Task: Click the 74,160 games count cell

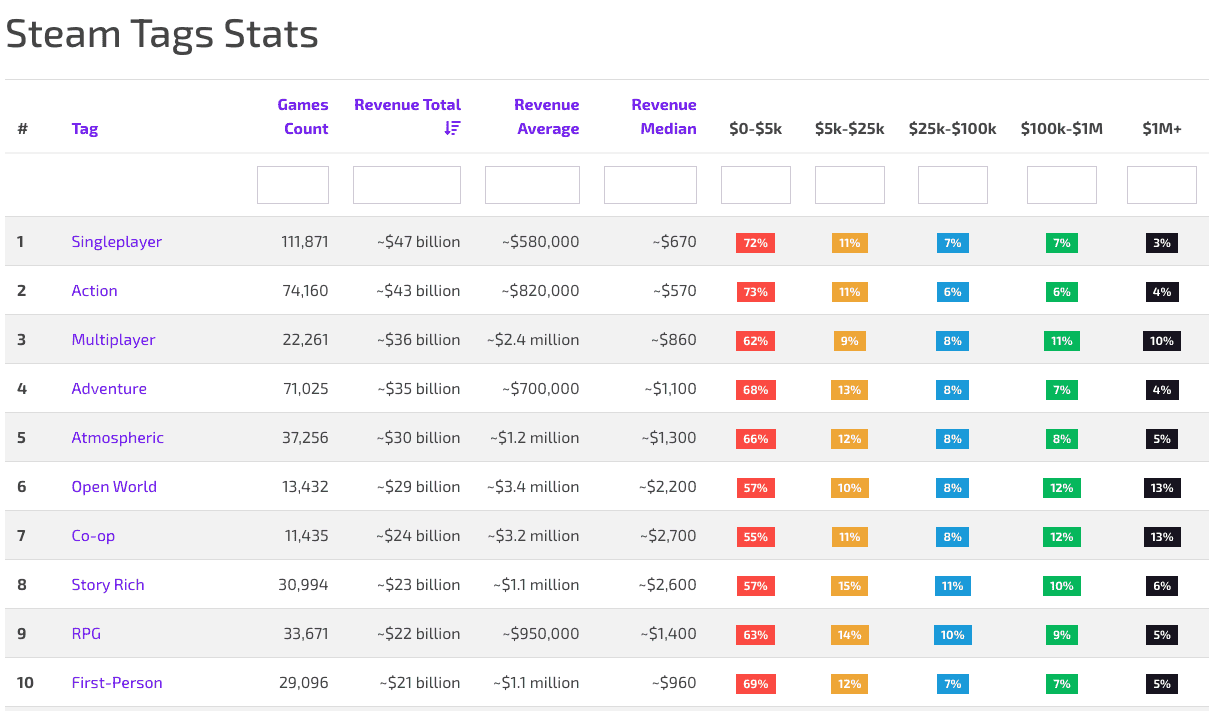Action: (x=306, y=291)
